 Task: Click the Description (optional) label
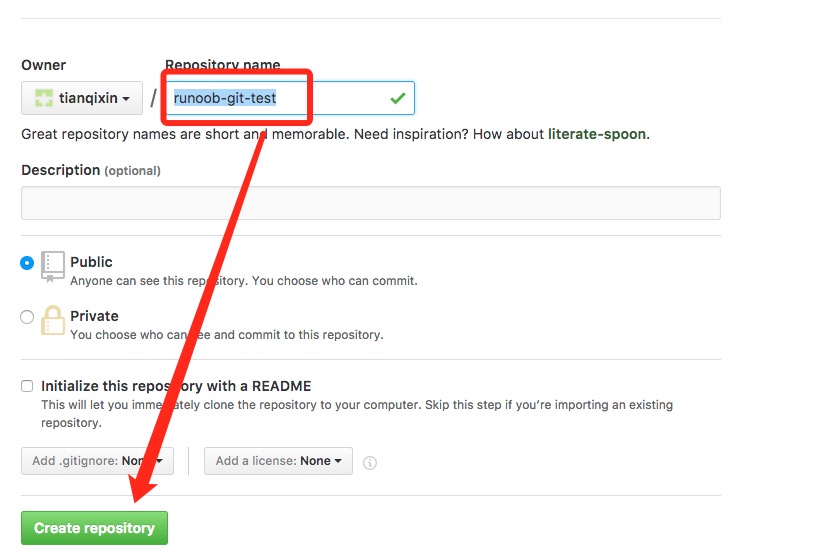90,170
